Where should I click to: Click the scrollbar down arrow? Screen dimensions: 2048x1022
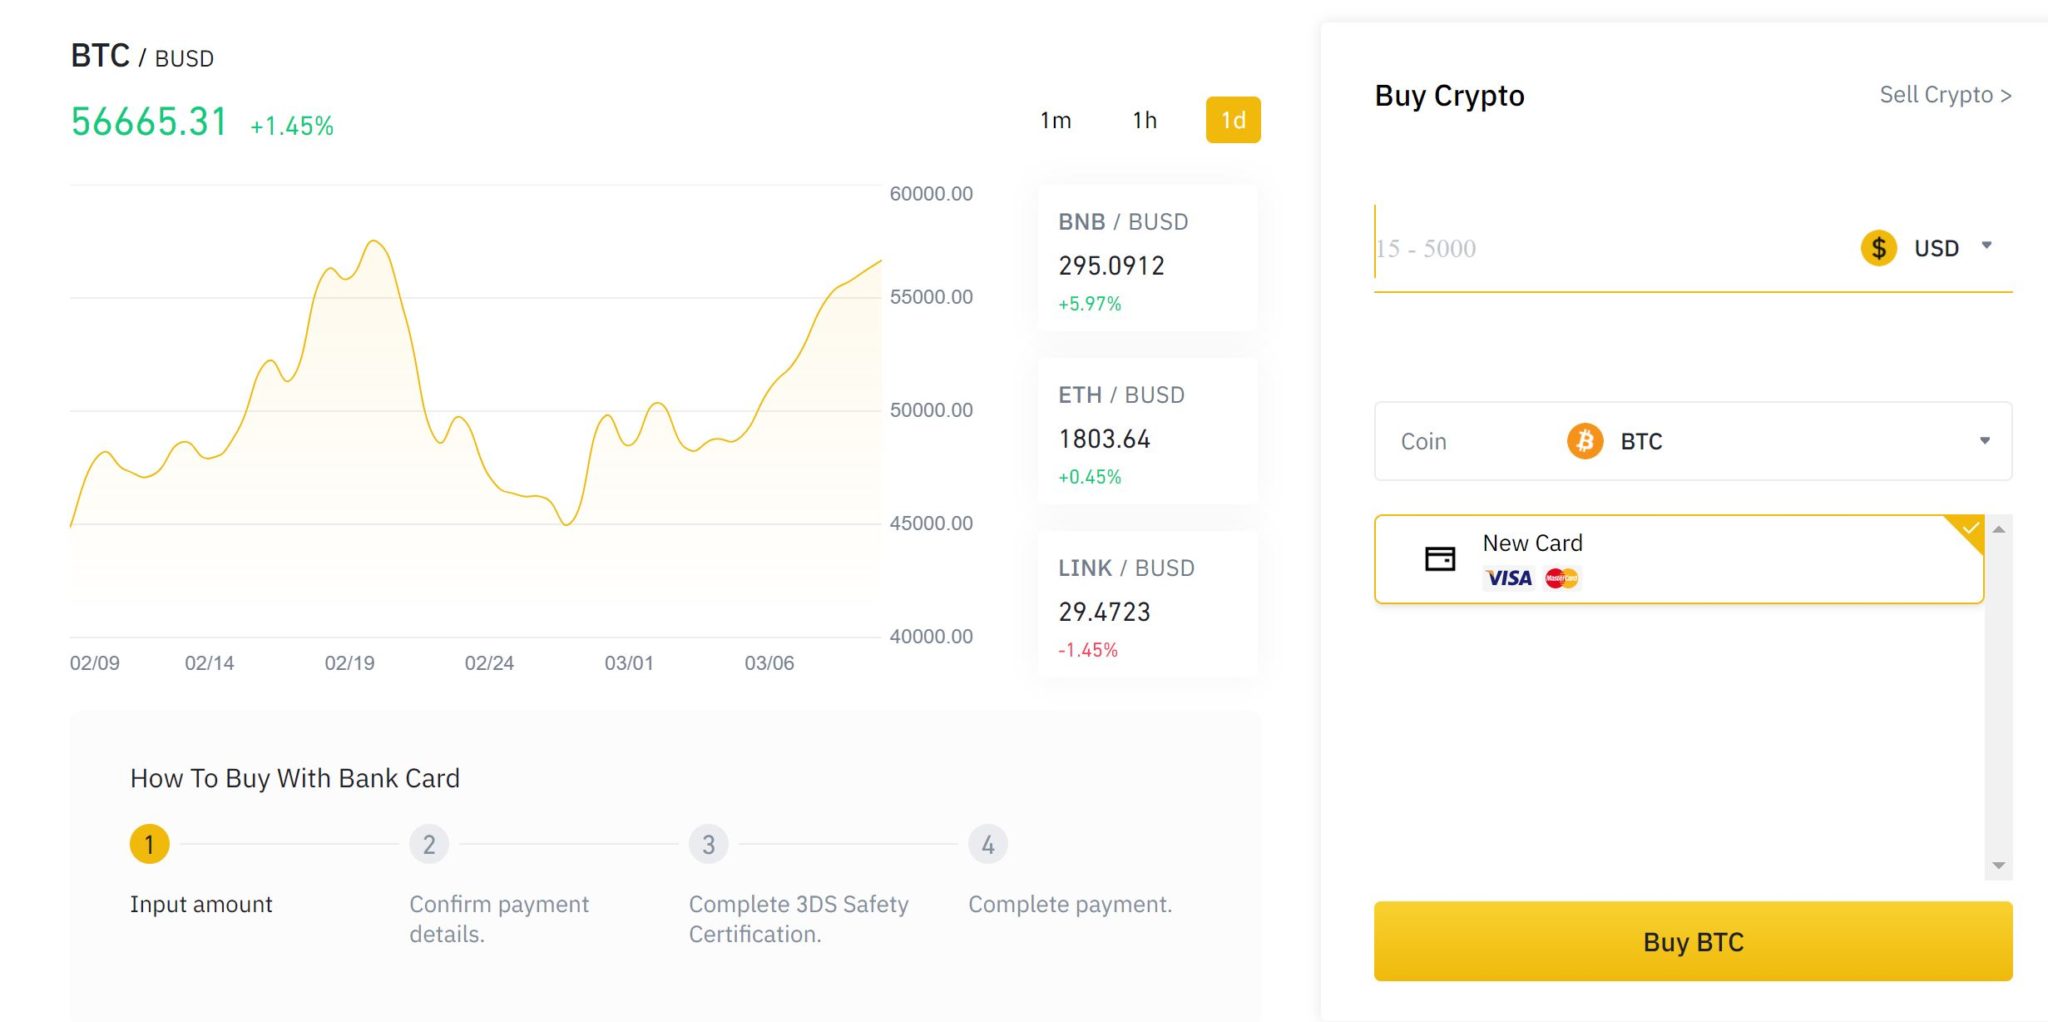[2000, 864]
